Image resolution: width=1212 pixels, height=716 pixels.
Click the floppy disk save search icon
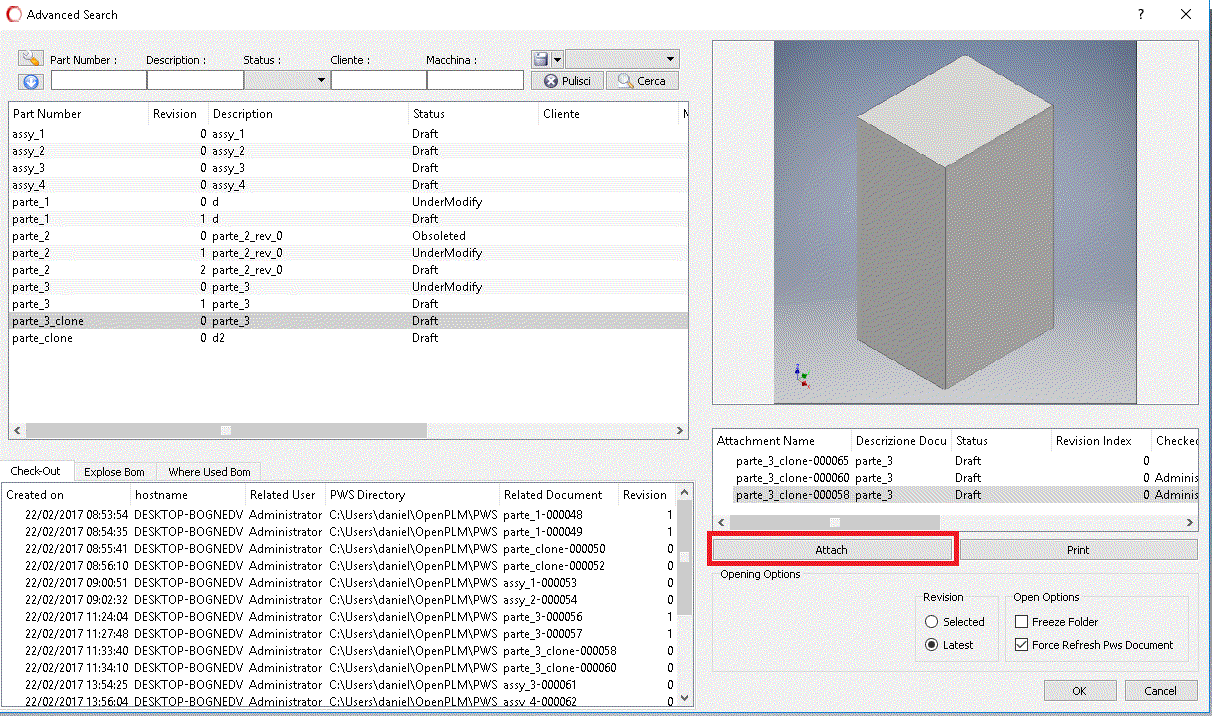pyautogui.click(x=539, y=59)
